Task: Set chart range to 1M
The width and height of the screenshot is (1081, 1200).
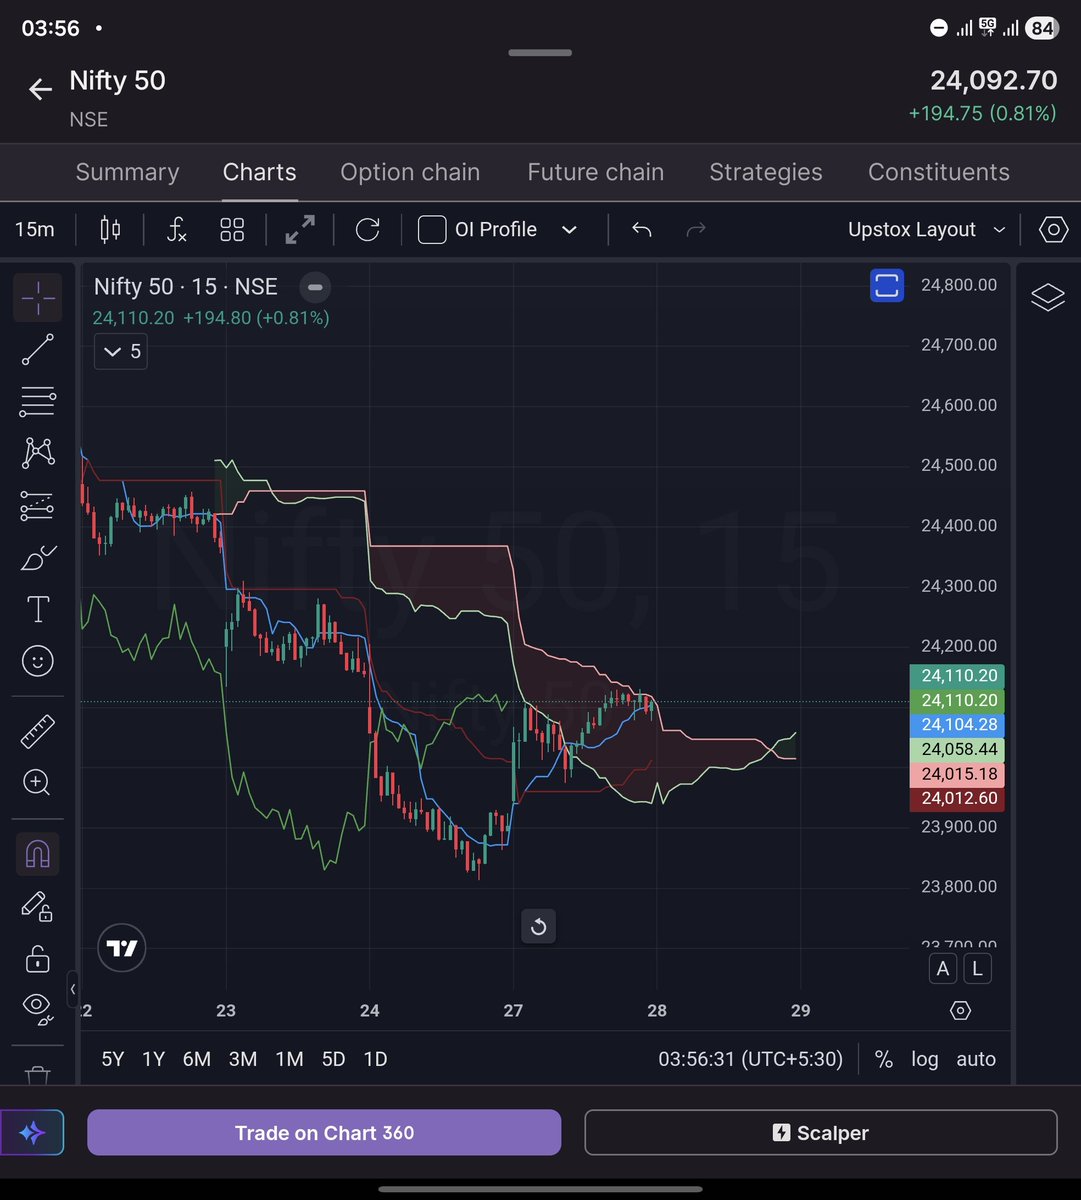Action: point(289,1059)
